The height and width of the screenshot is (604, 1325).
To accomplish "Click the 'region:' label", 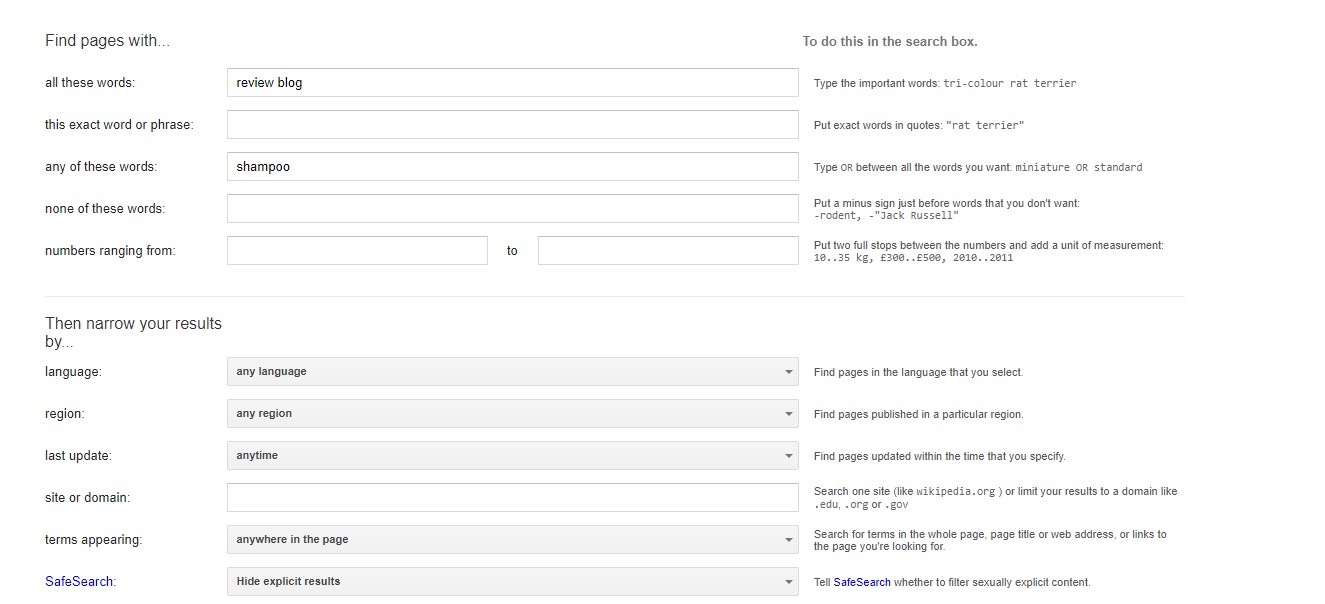I will pos(65,413).
